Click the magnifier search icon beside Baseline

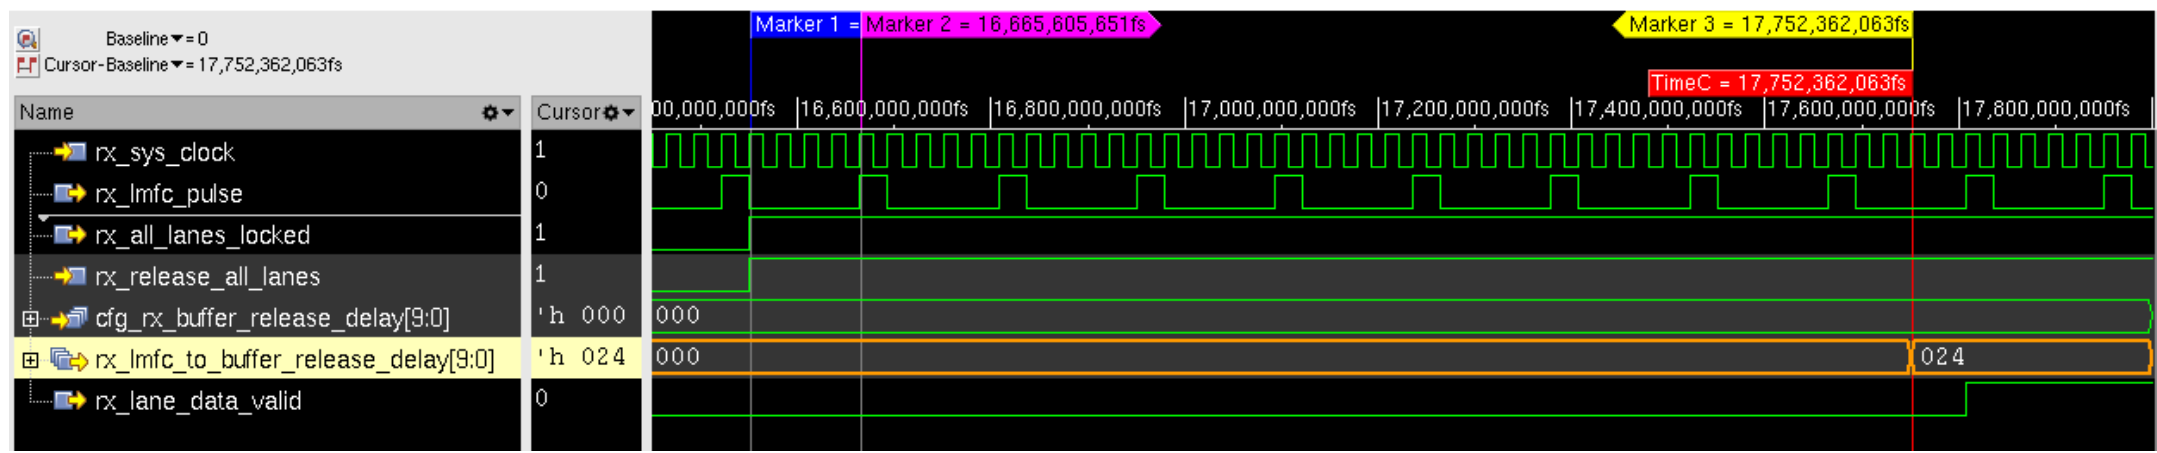[27, 39]
